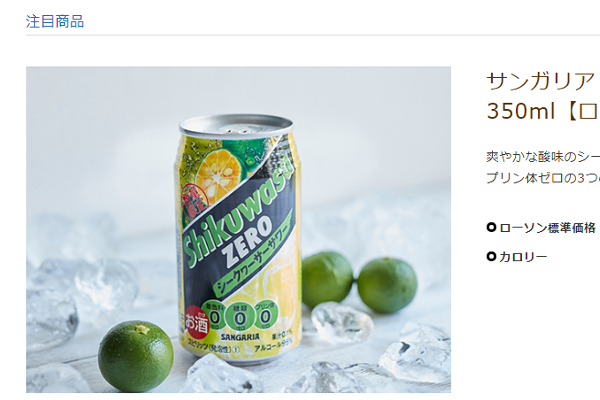Click the サンガリア product title
The width and height of the screenshot is (600, 400).
[543, 81]
